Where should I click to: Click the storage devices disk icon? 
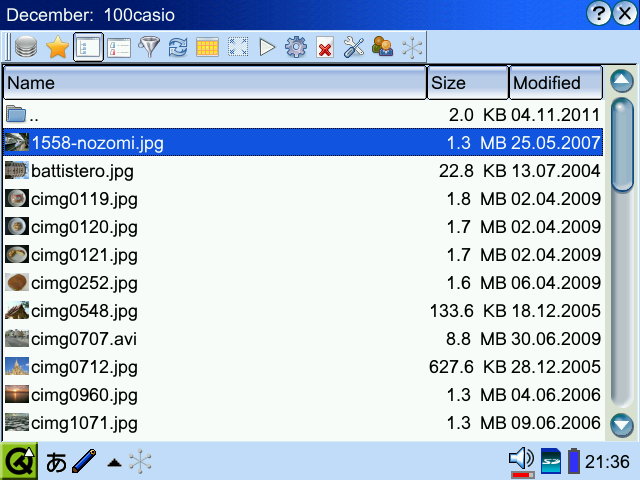tap(27, 47)
